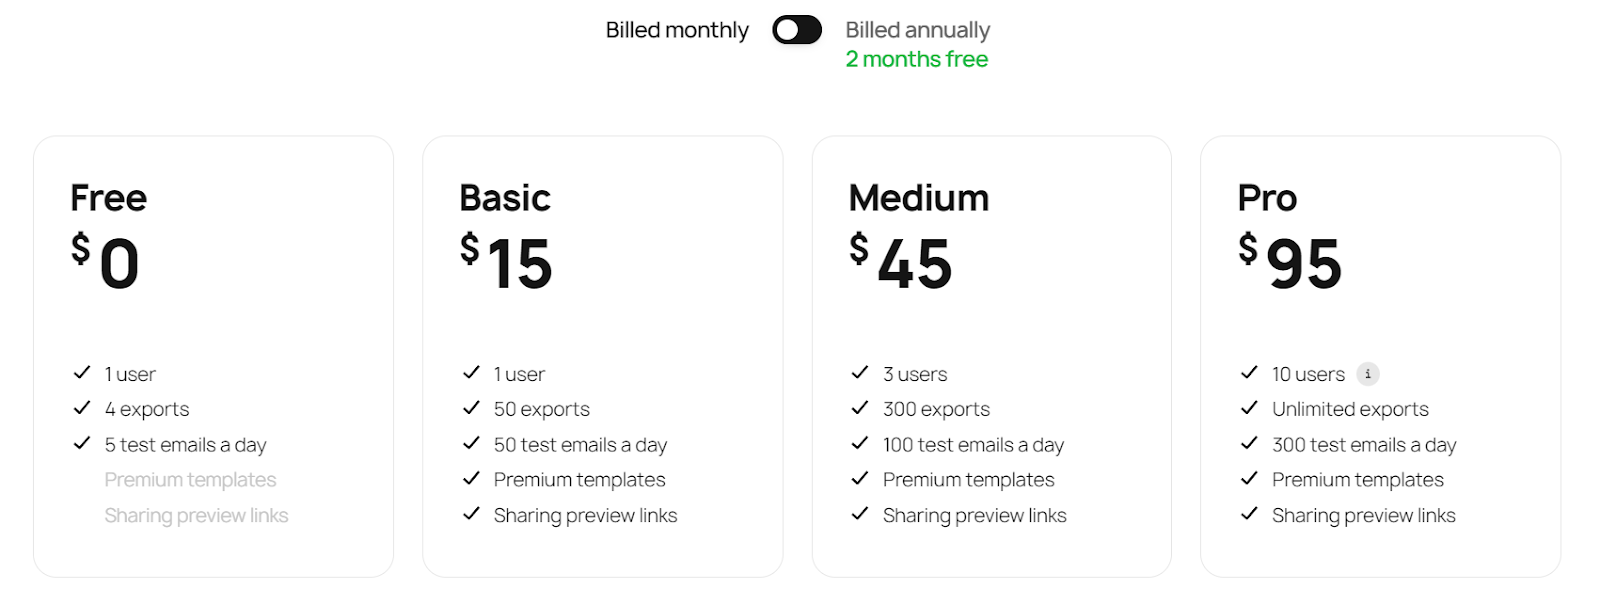Select the Billed monthly label
This screenshot has width=1600, height=589.
click(677, 30)
